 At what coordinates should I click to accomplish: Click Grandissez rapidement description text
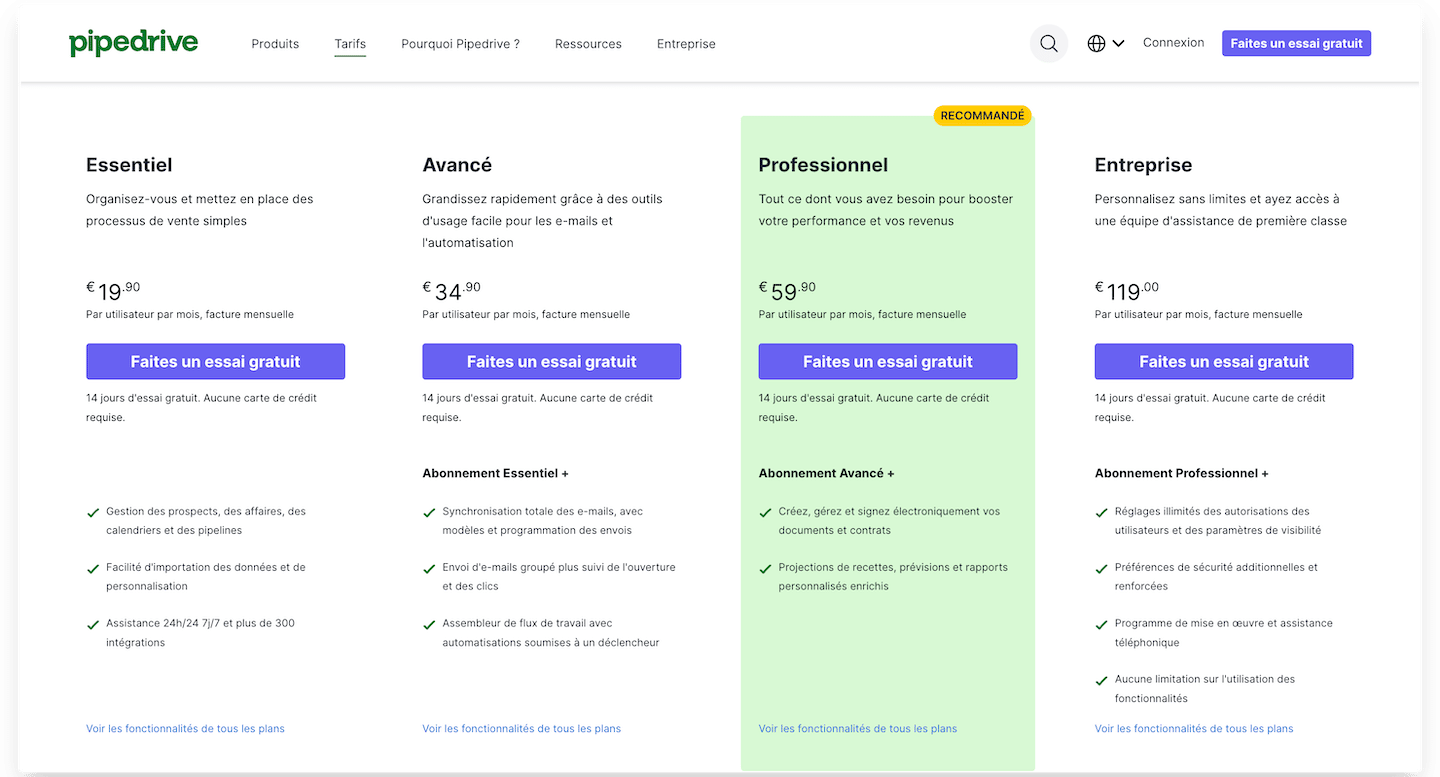coord(542,221)
